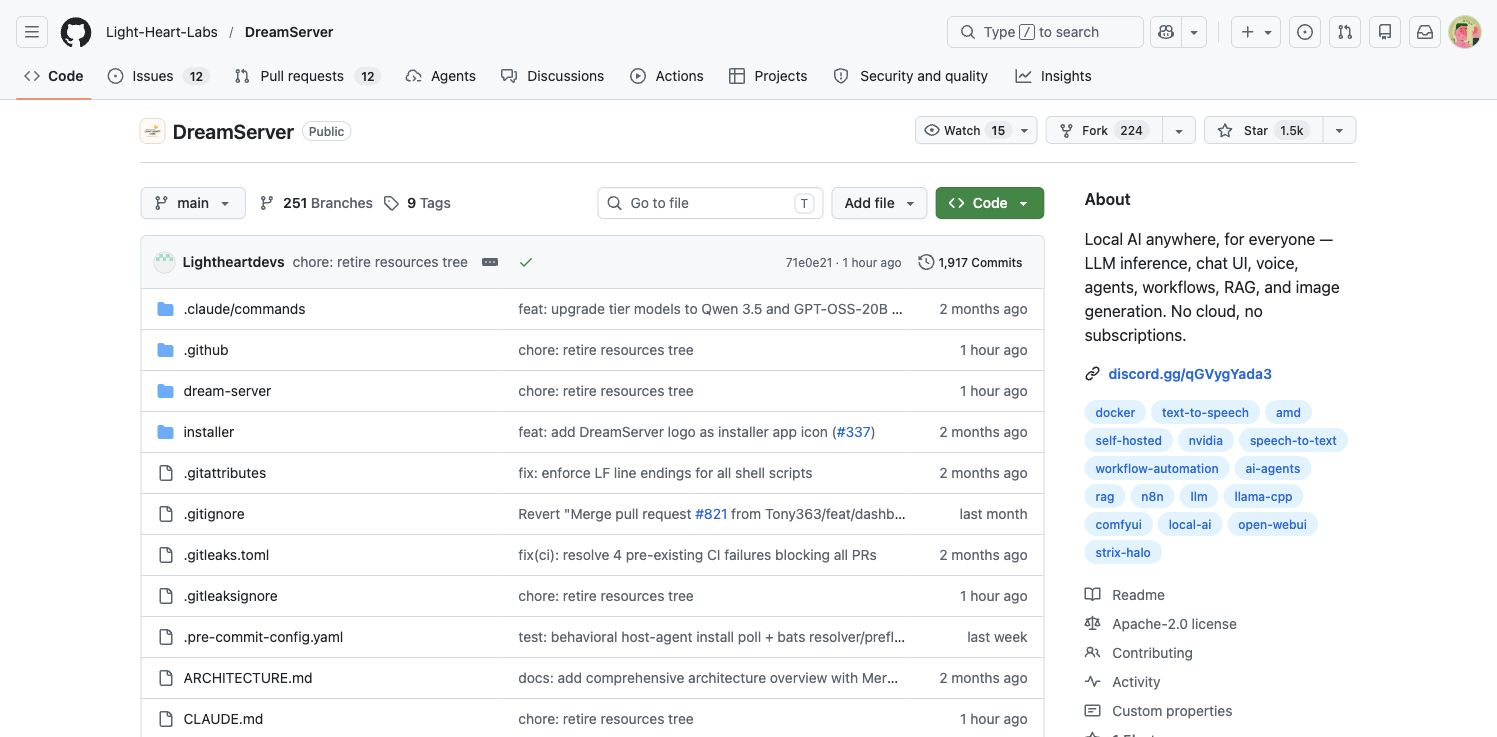
Task: Switch to the Security and quality tab
Action: point(911,76)
